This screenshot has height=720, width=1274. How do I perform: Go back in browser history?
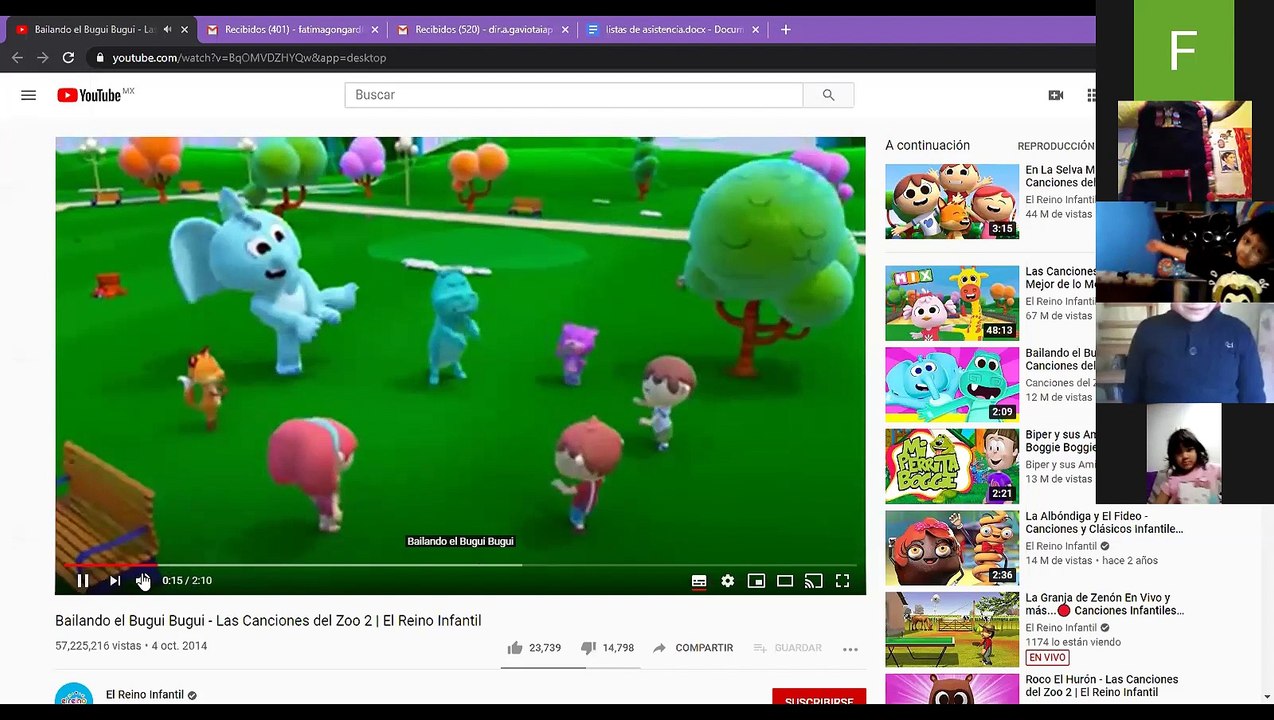[17, 58]
